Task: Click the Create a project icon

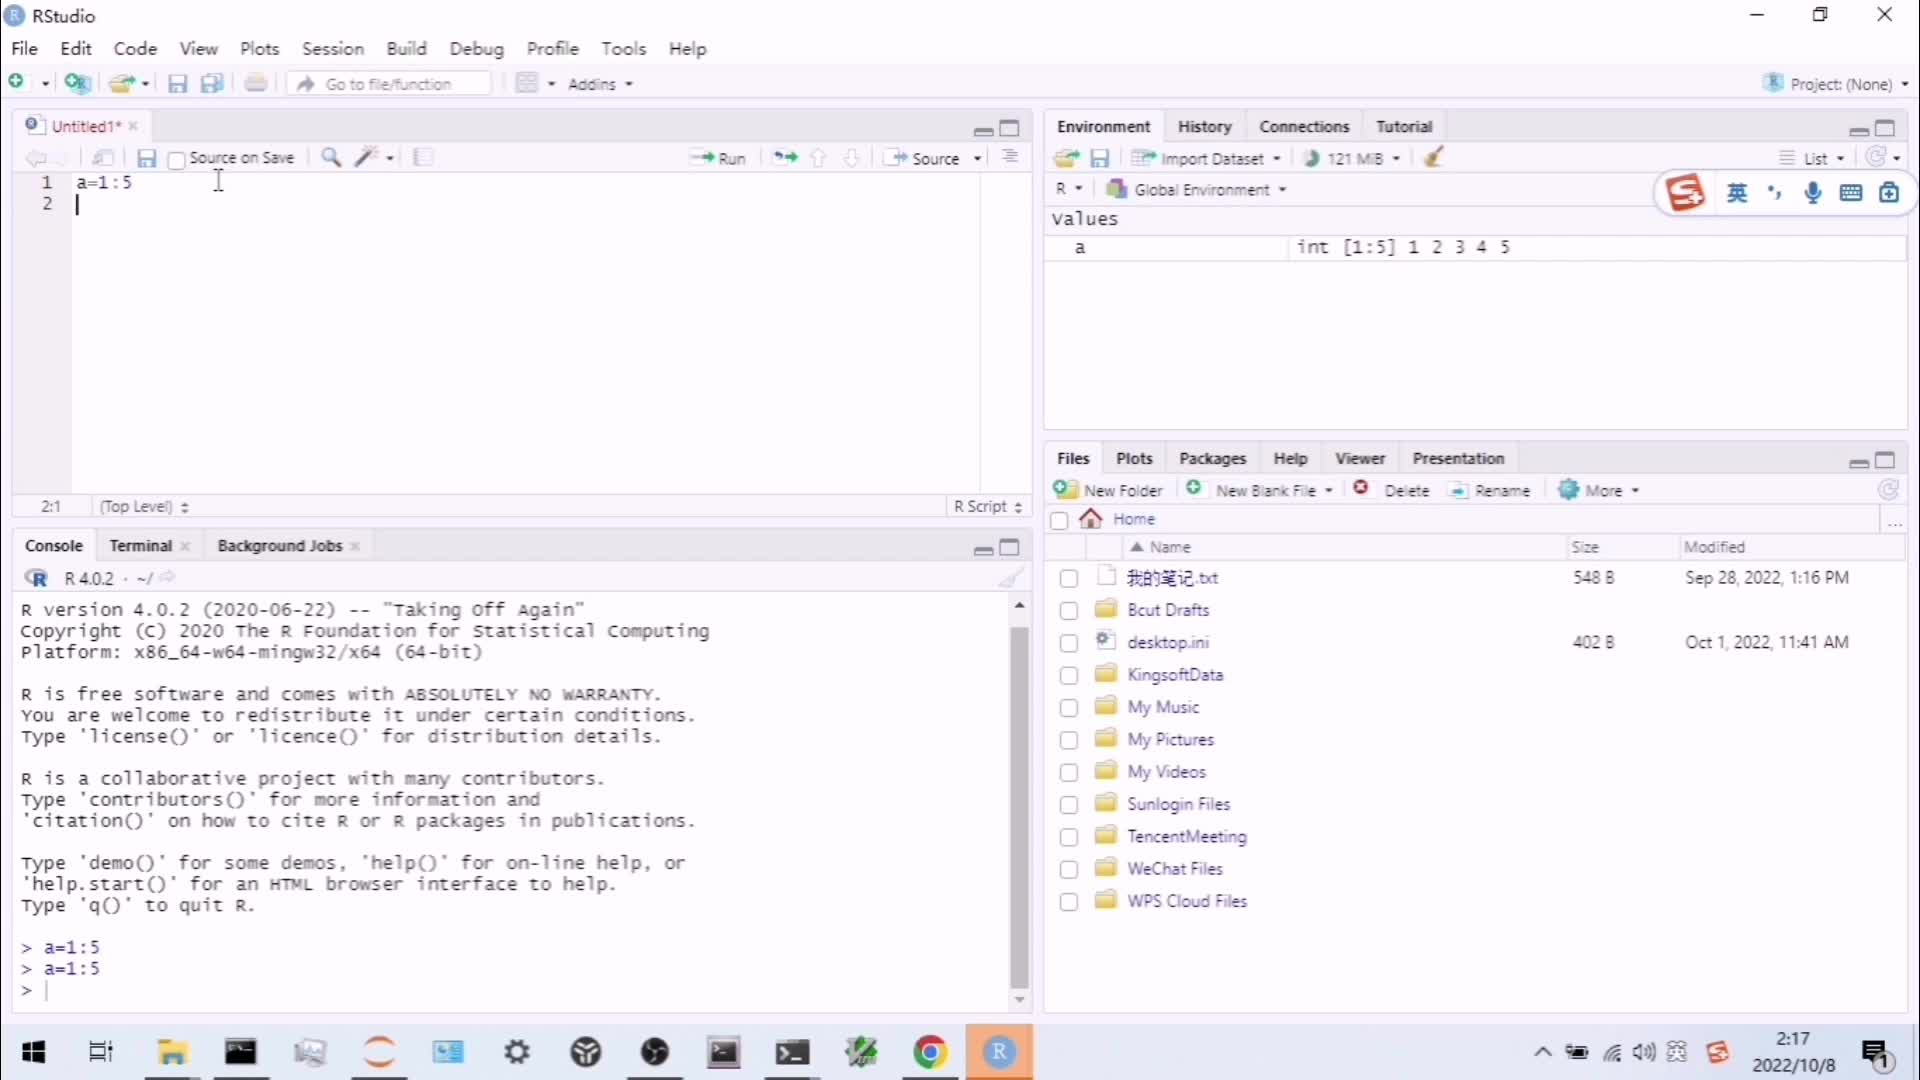Action: (77, 83)
